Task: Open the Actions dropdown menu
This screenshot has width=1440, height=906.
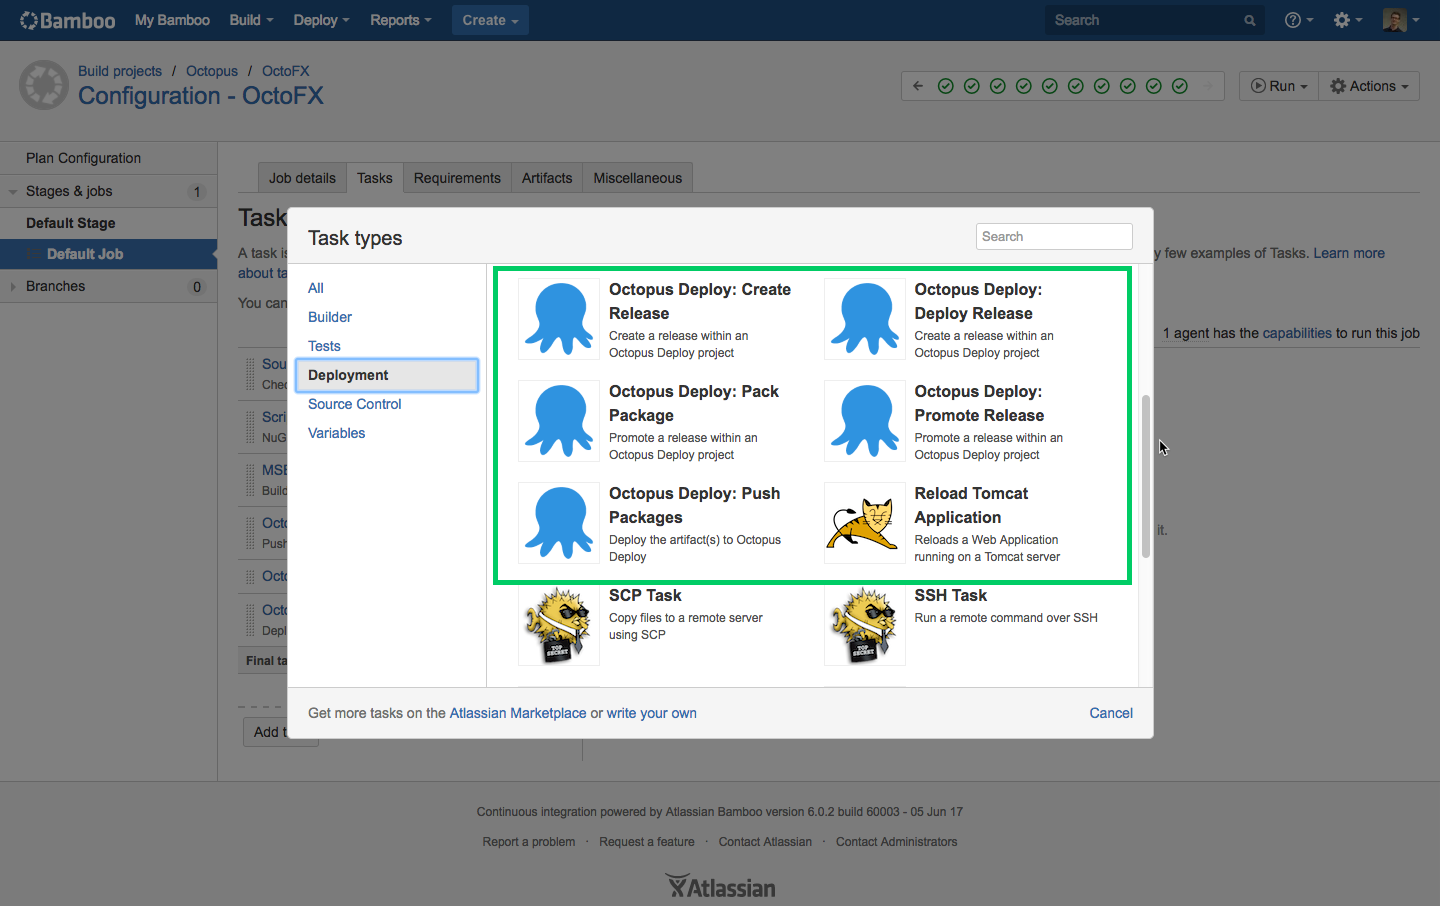Action: pyautogui.click(x=1368, y=85)
